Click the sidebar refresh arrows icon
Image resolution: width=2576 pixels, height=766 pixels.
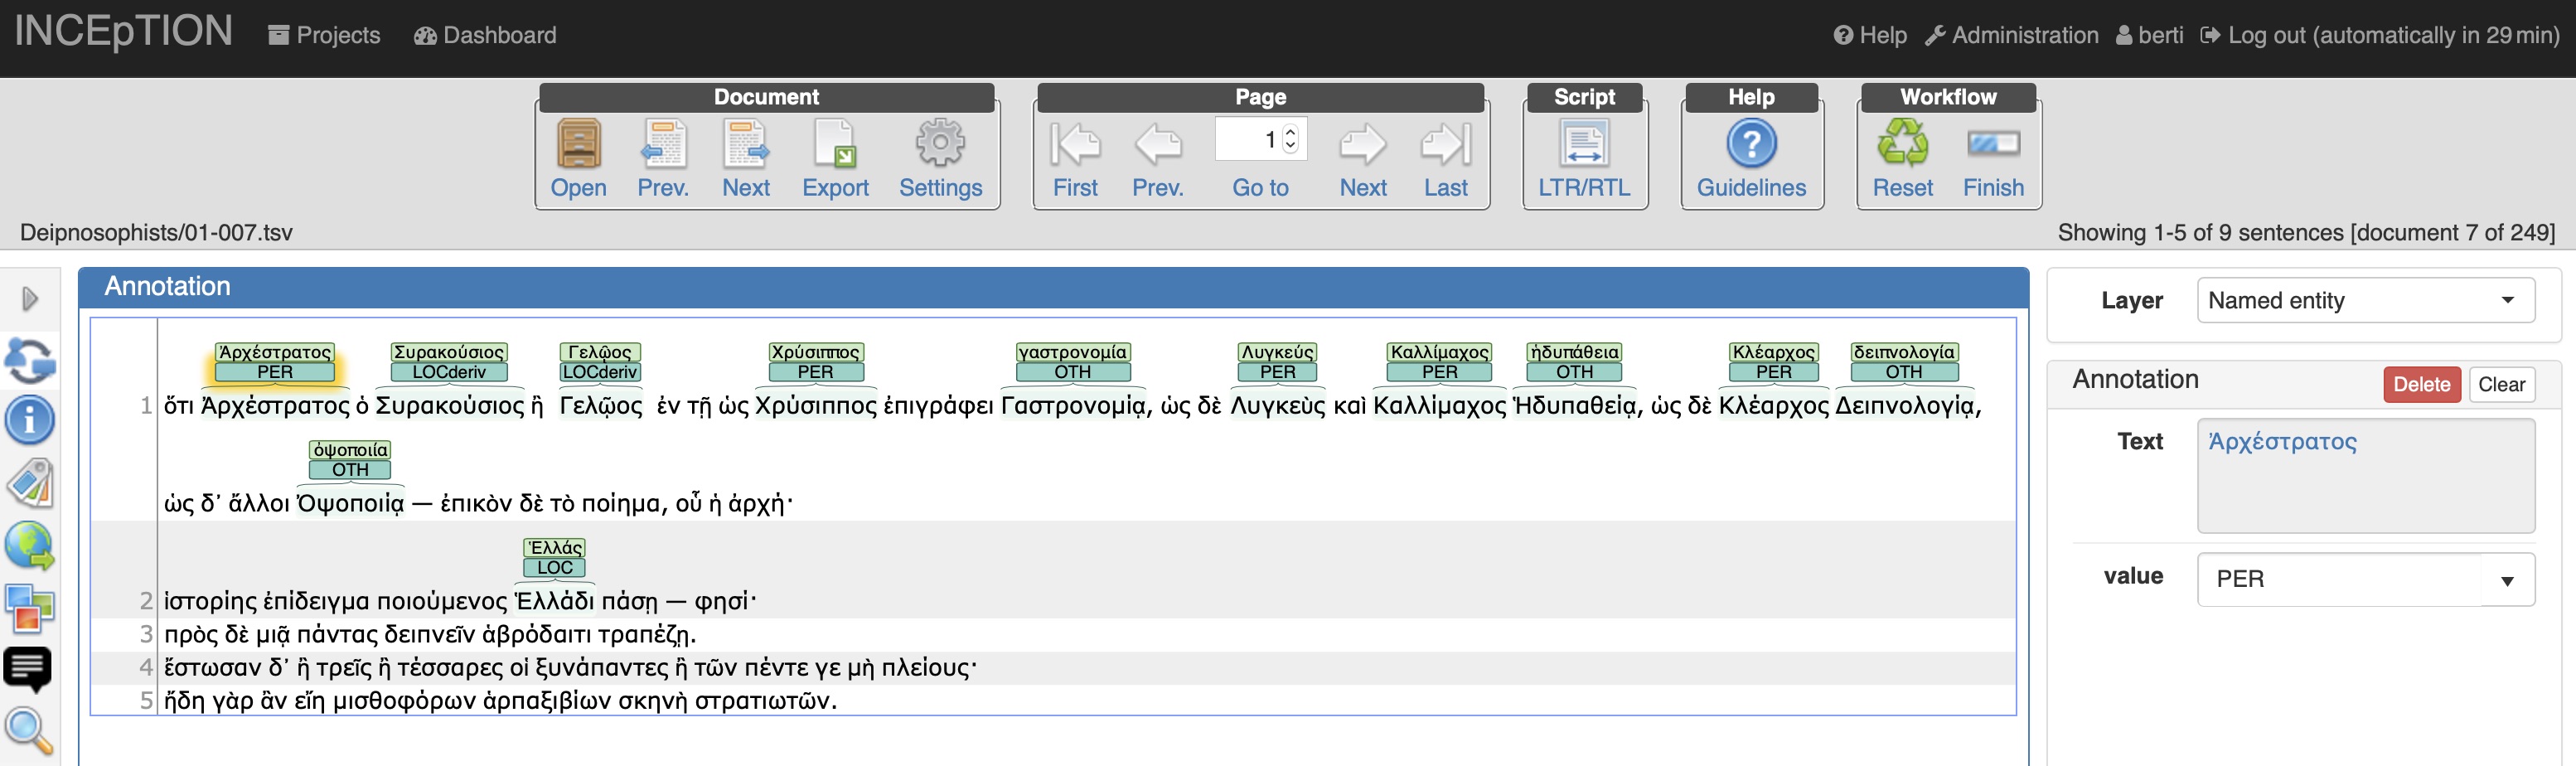[30, 360]
